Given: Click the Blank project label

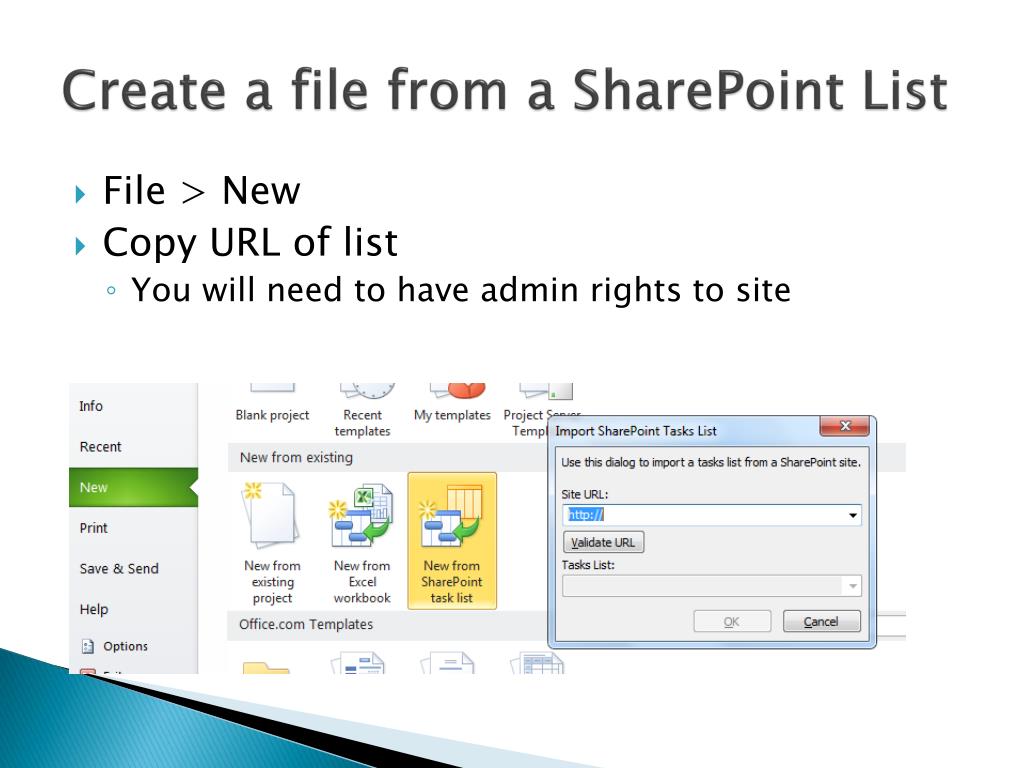Looking at the screenshot, I should pos(272,415).
